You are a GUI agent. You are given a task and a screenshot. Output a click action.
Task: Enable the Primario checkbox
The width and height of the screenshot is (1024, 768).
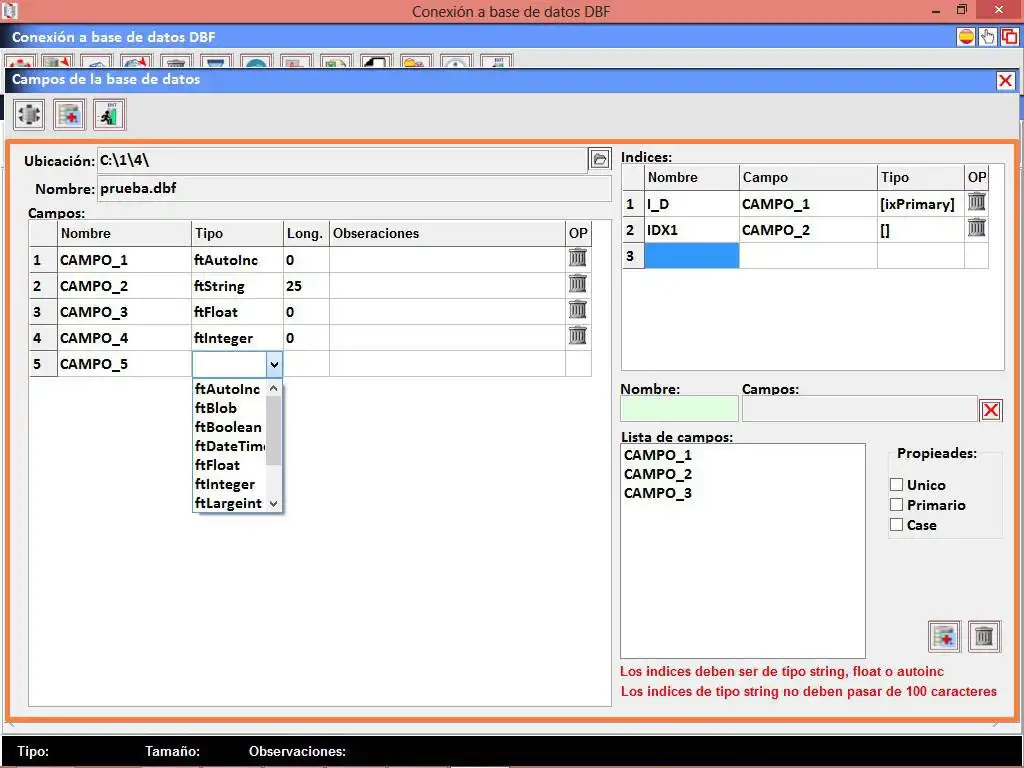tap(897, 505)
